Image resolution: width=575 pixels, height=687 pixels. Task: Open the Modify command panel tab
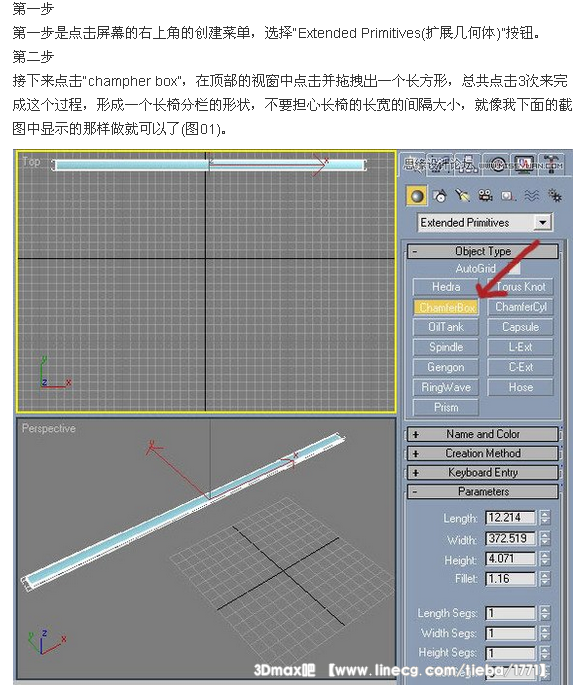point(438,164)
